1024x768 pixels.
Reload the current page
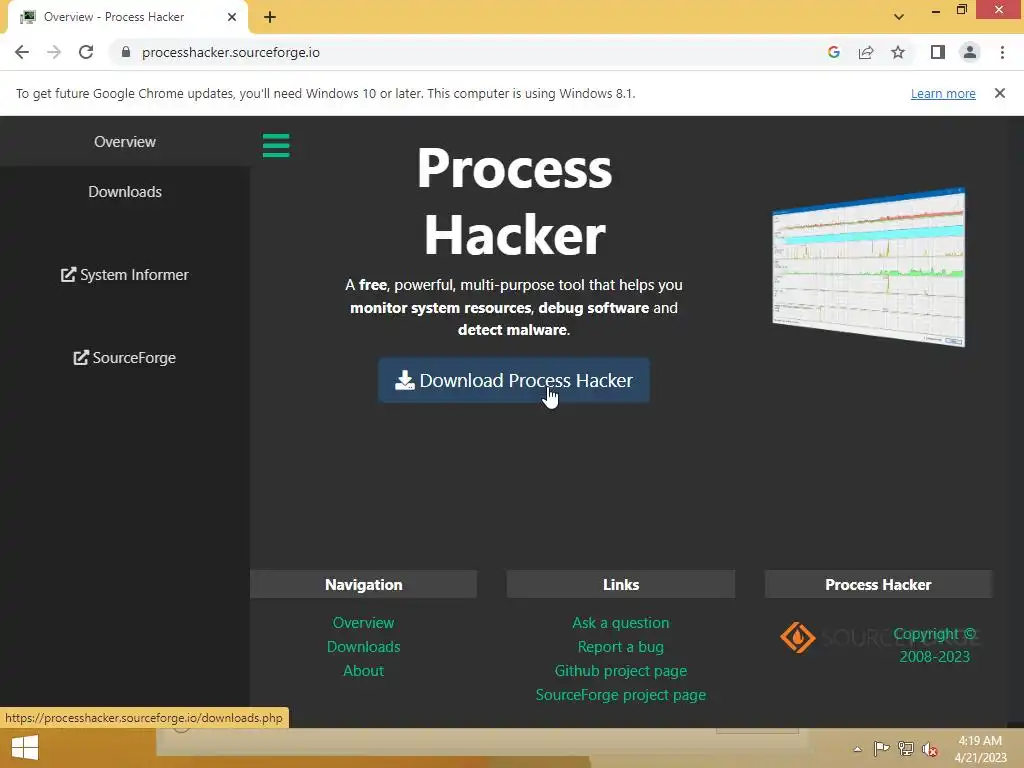[x=86, y=52]
